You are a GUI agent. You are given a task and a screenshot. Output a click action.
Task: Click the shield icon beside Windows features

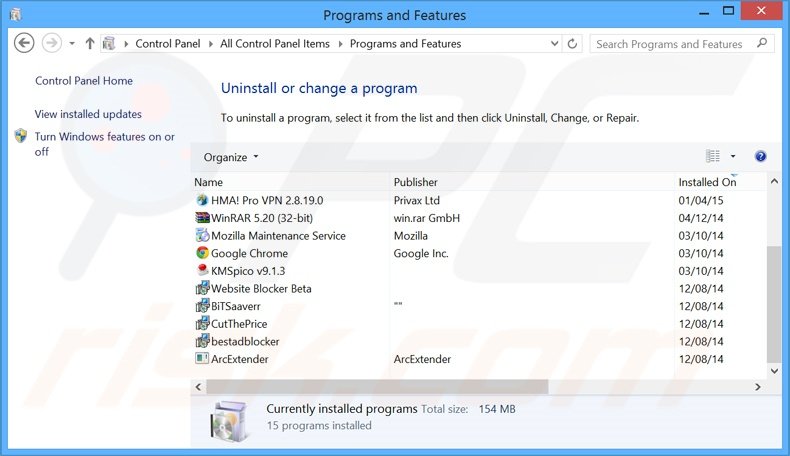tap(21, 136)
